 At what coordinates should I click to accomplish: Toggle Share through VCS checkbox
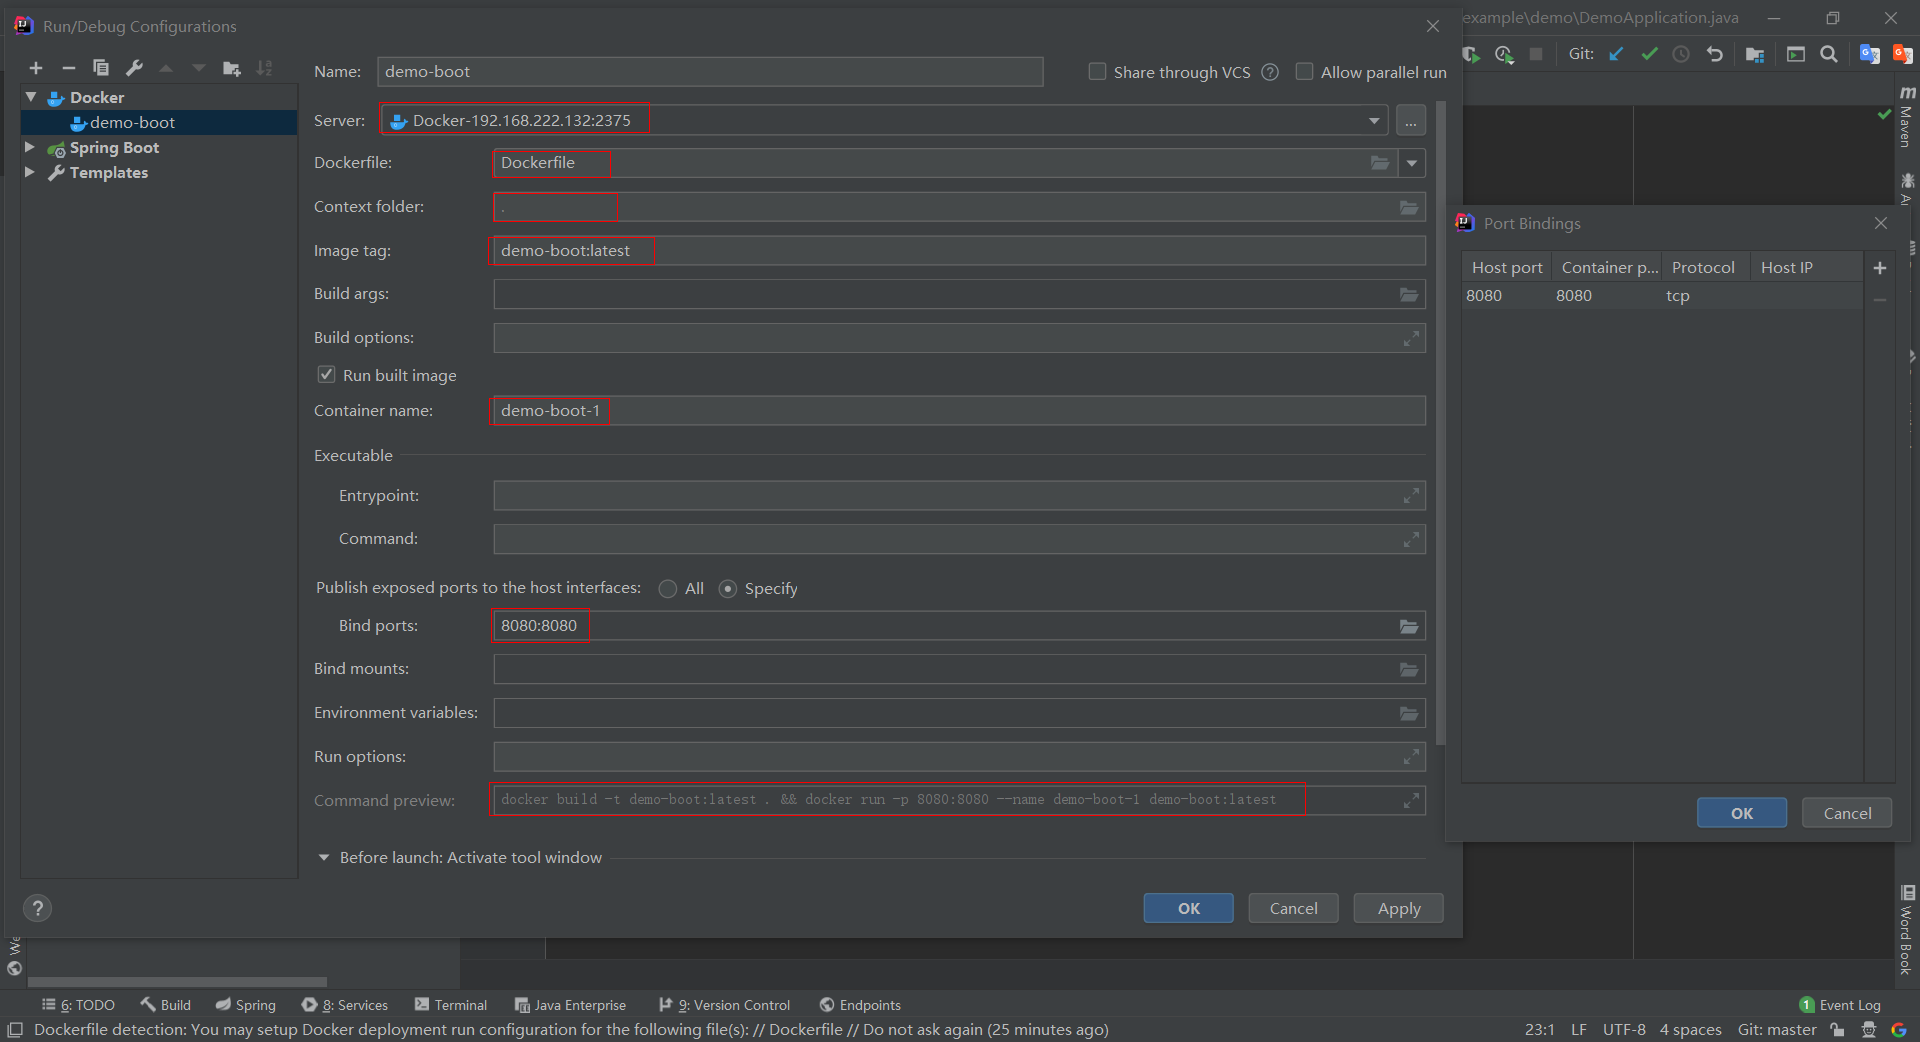click(1097, 72)
